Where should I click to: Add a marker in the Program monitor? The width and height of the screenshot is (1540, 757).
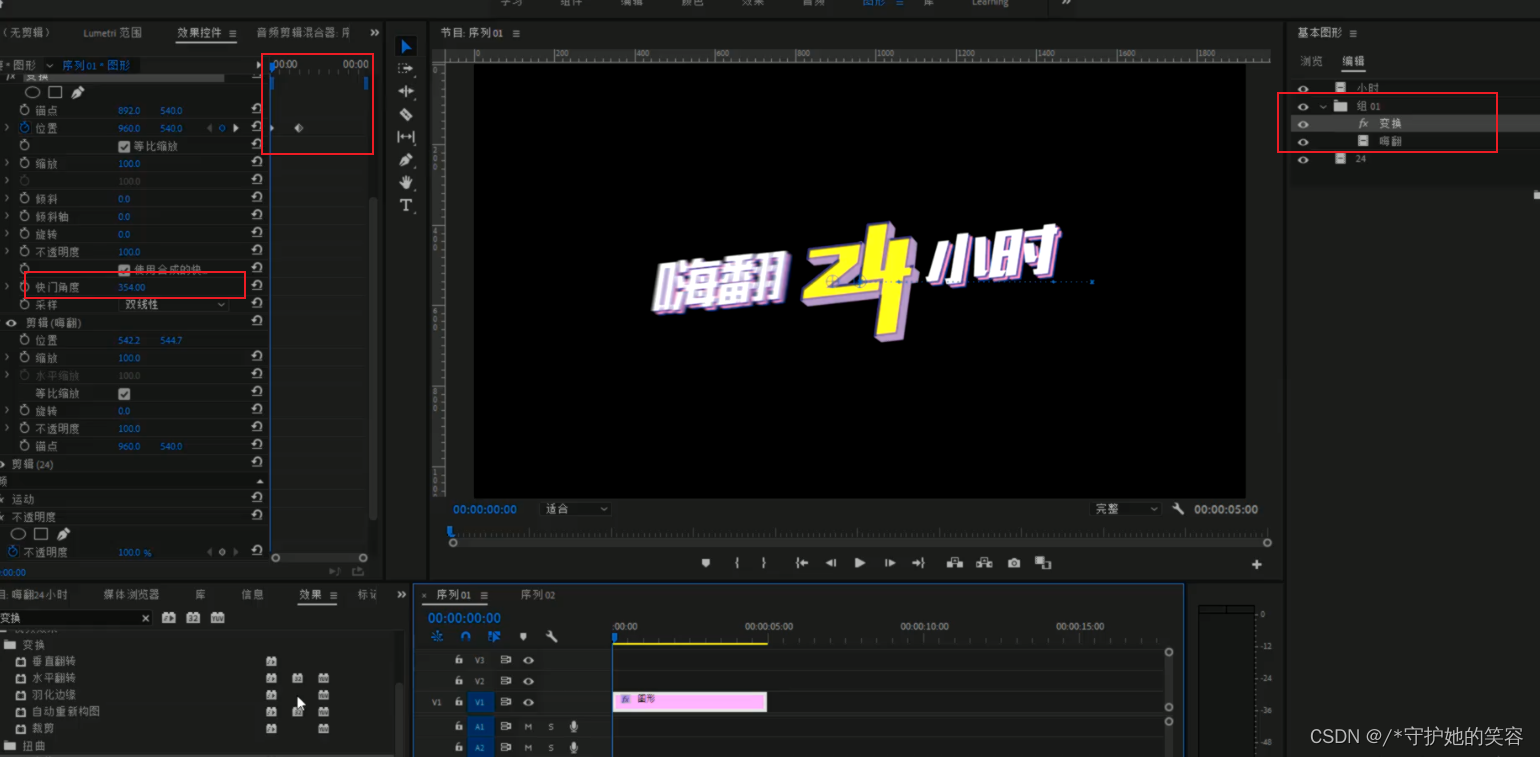point(706,563)
